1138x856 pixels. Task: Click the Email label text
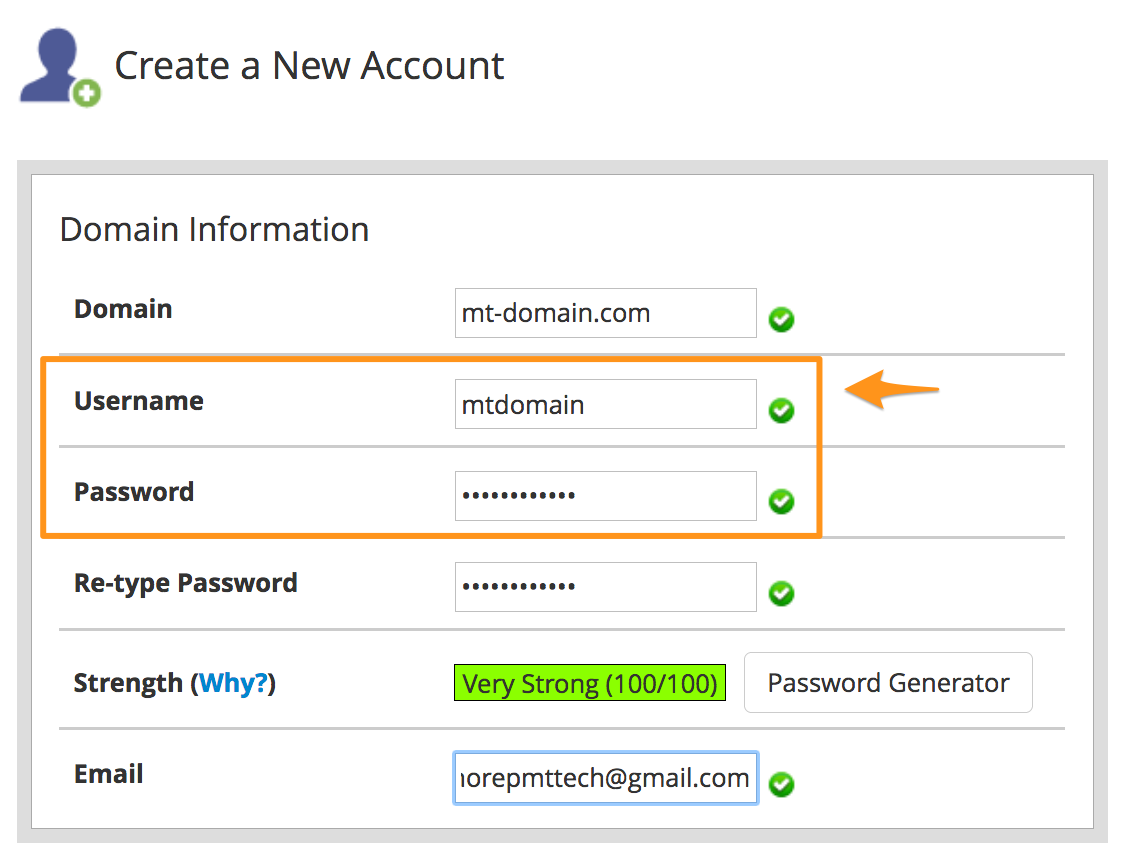pyautogui.click(x=109, y=774)
